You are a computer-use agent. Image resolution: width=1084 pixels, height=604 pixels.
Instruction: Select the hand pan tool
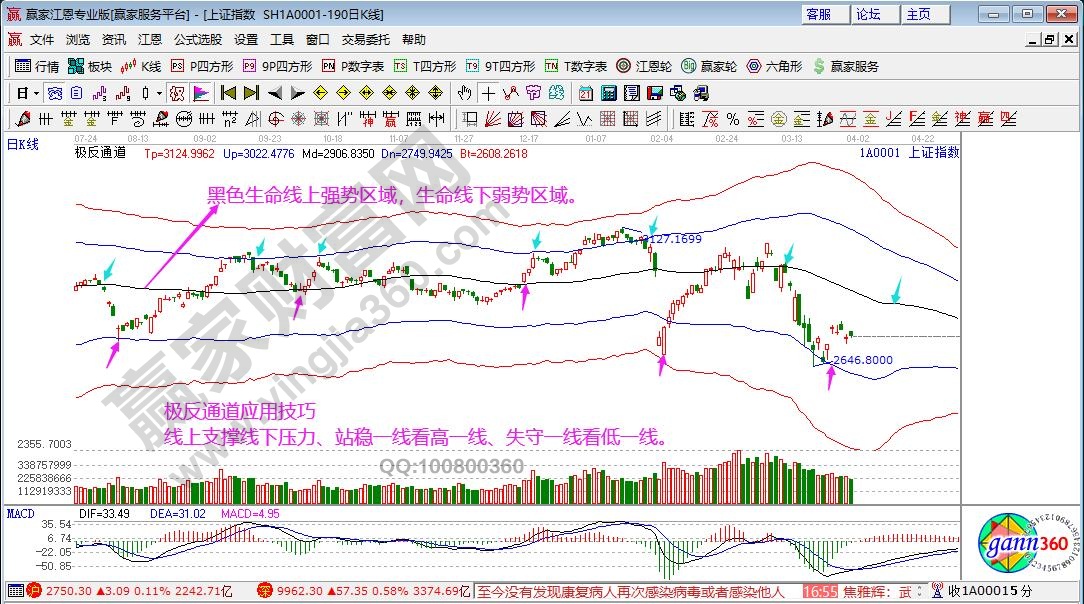(x=464, y=93)
